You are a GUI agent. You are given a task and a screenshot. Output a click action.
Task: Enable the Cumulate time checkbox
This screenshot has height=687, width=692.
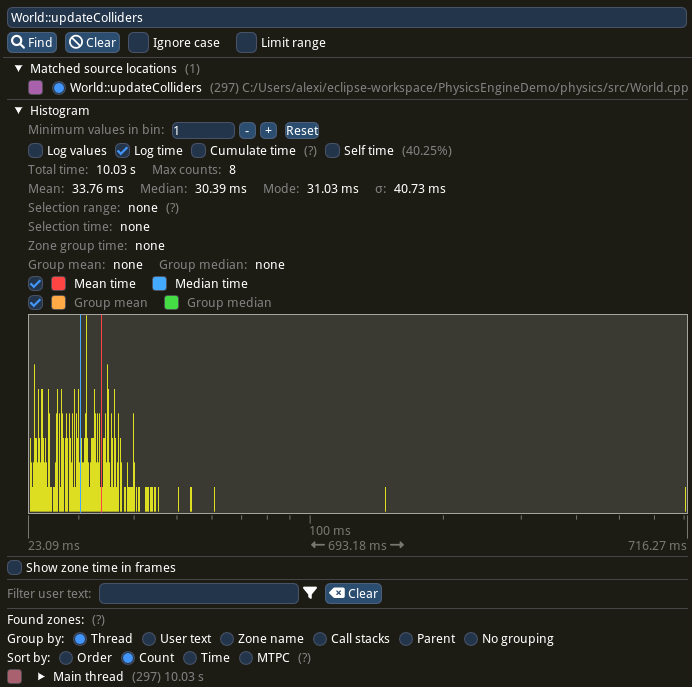pos(198,150)
